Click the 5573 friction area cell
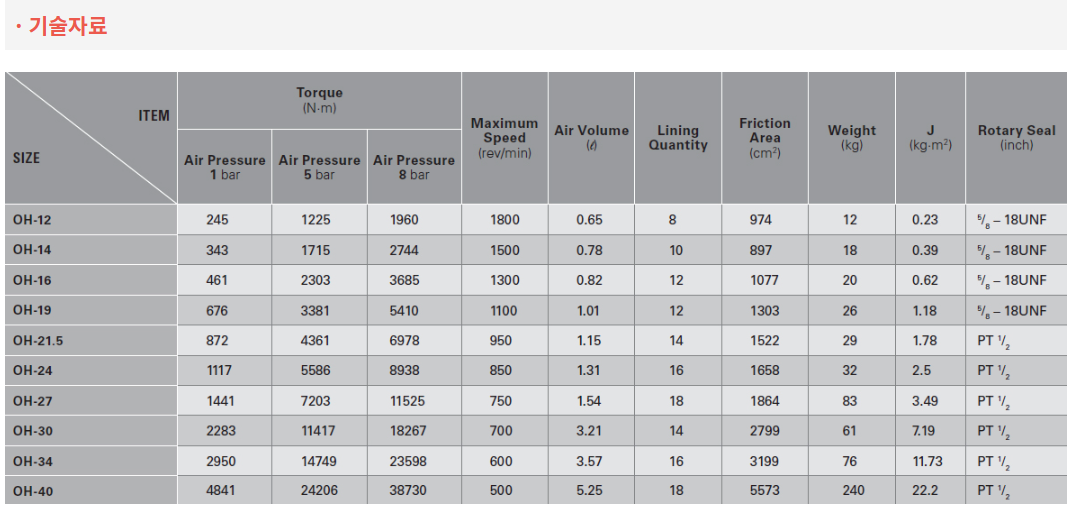 tap(764, 491)
